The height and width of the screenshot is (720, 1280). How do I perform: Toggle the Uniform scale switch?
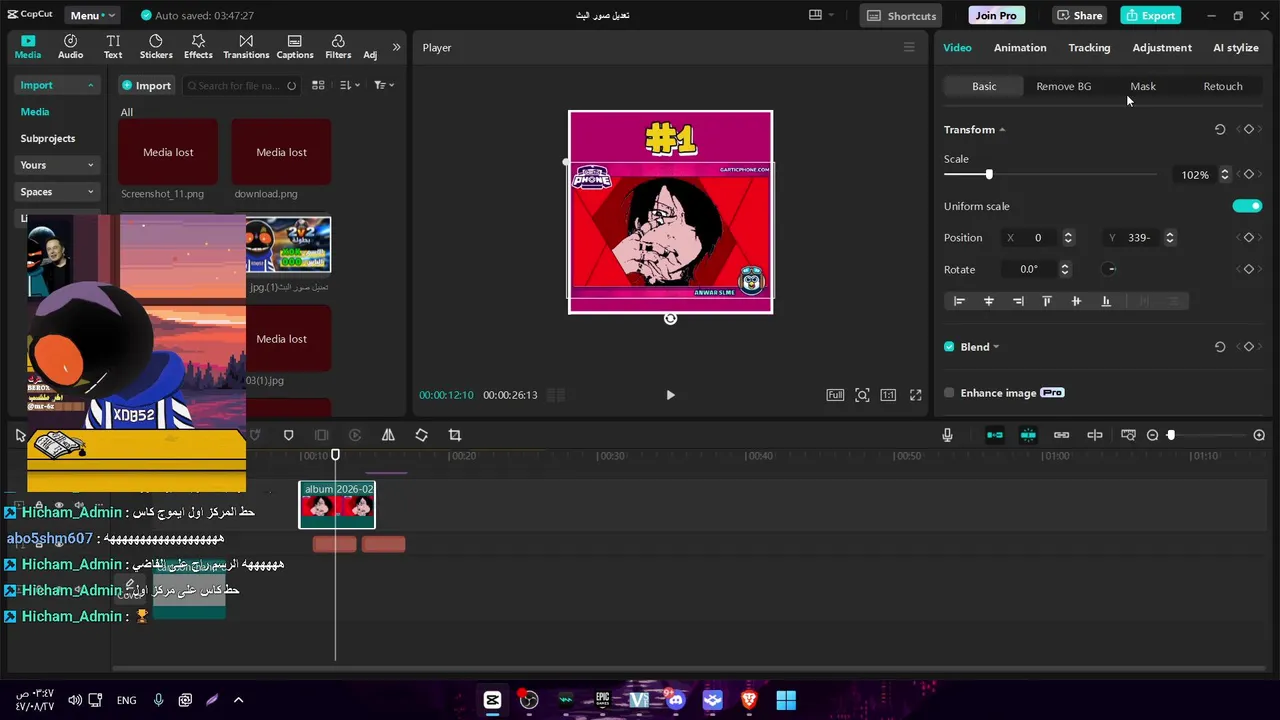coord(1247,206)
